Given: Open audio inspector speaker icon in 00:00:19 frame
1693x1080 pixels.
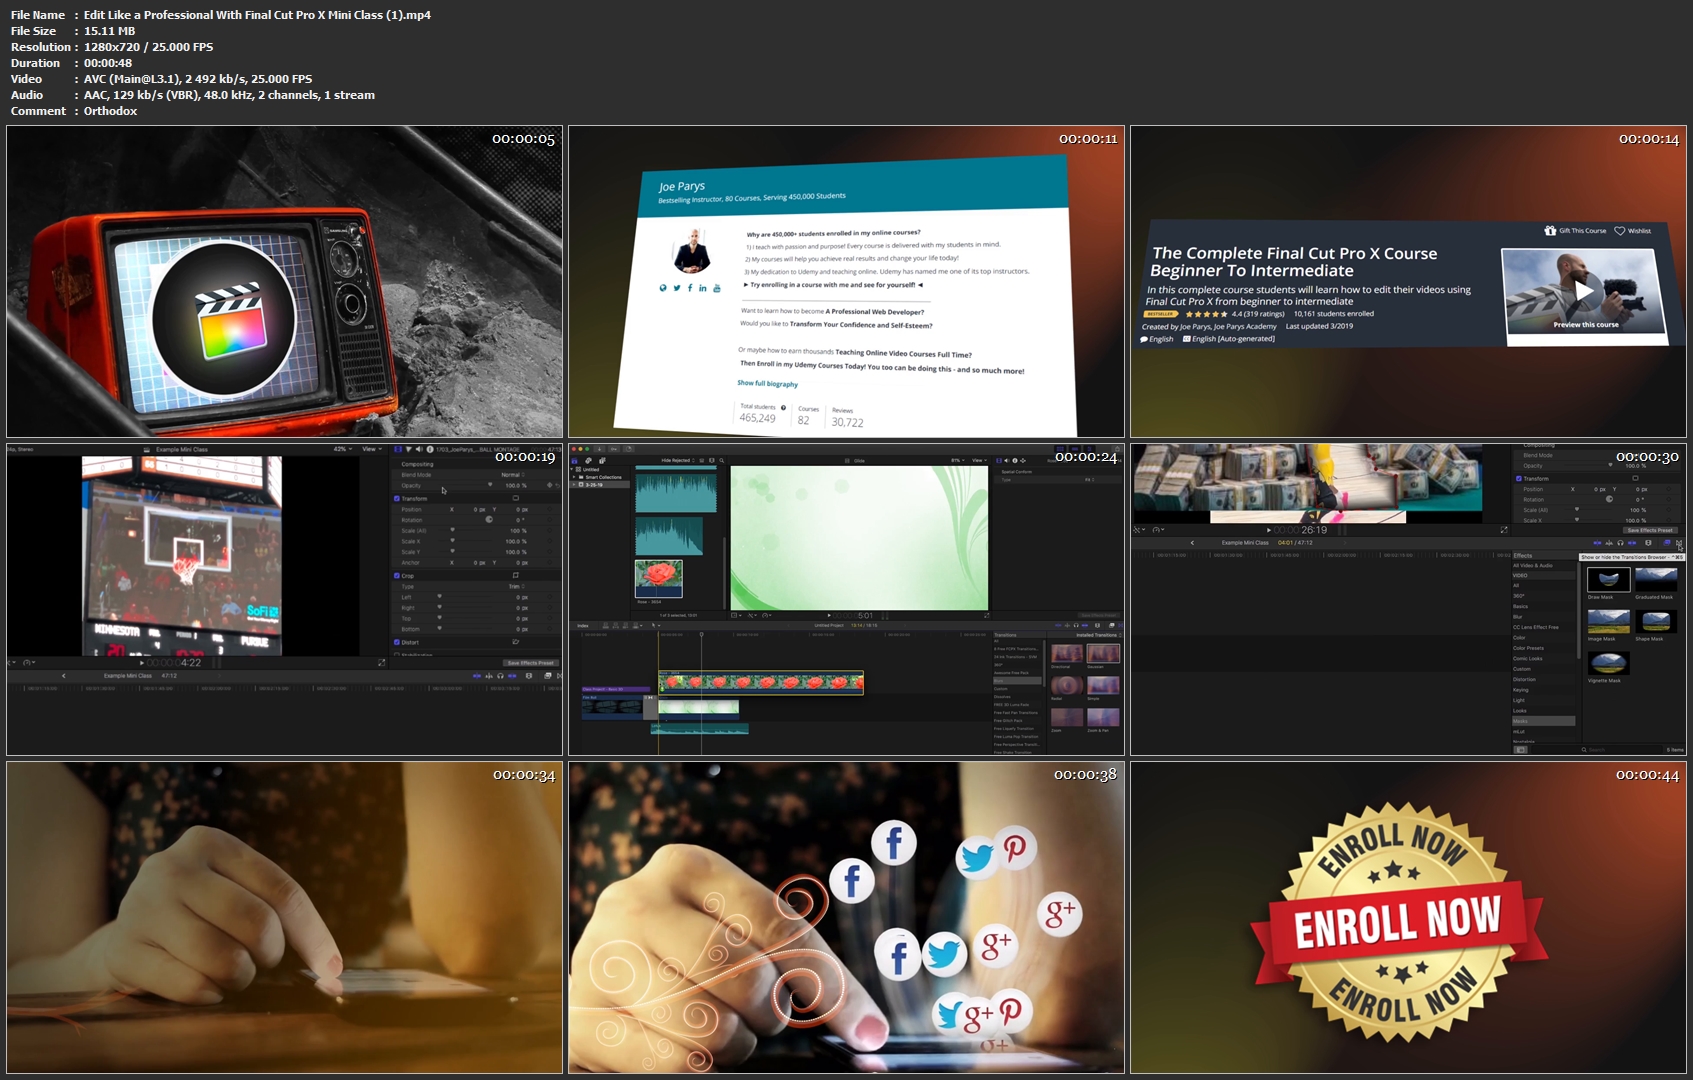Looking at the screenshot, I should click(x=419, y=449).
